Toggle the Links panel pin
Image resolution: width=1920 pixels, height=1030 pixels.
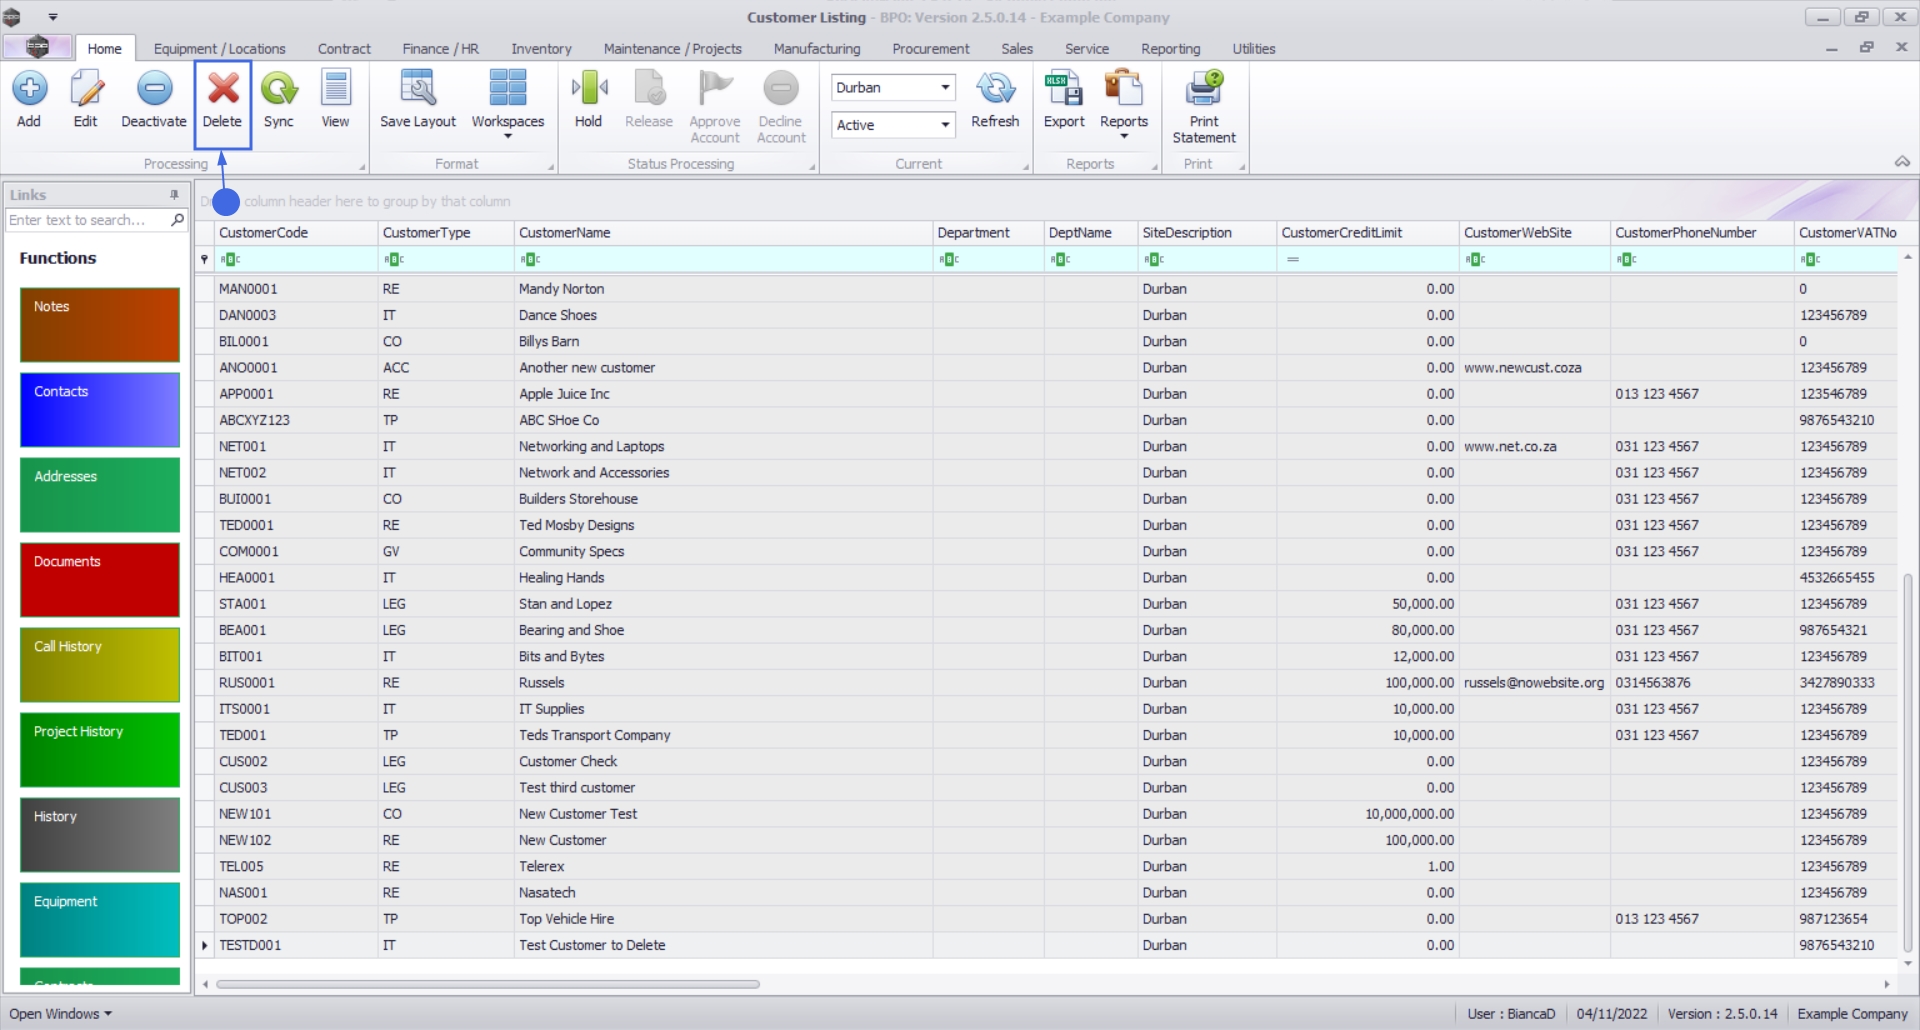(x=174, y=195)
